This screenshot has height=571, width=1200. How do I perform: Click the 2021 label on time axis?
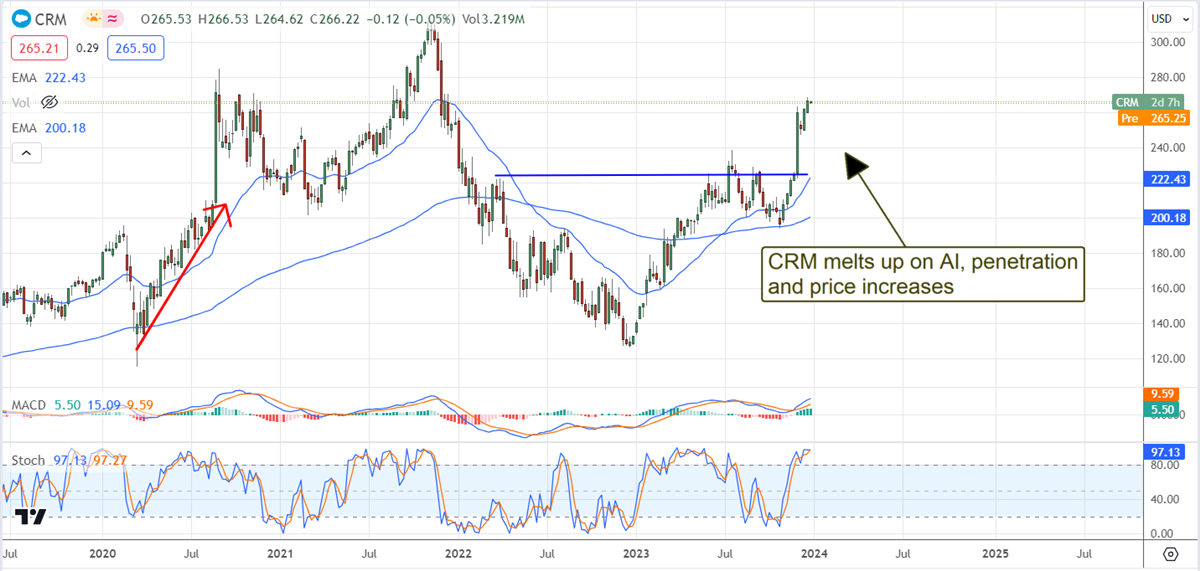click(x=281, y=552)
